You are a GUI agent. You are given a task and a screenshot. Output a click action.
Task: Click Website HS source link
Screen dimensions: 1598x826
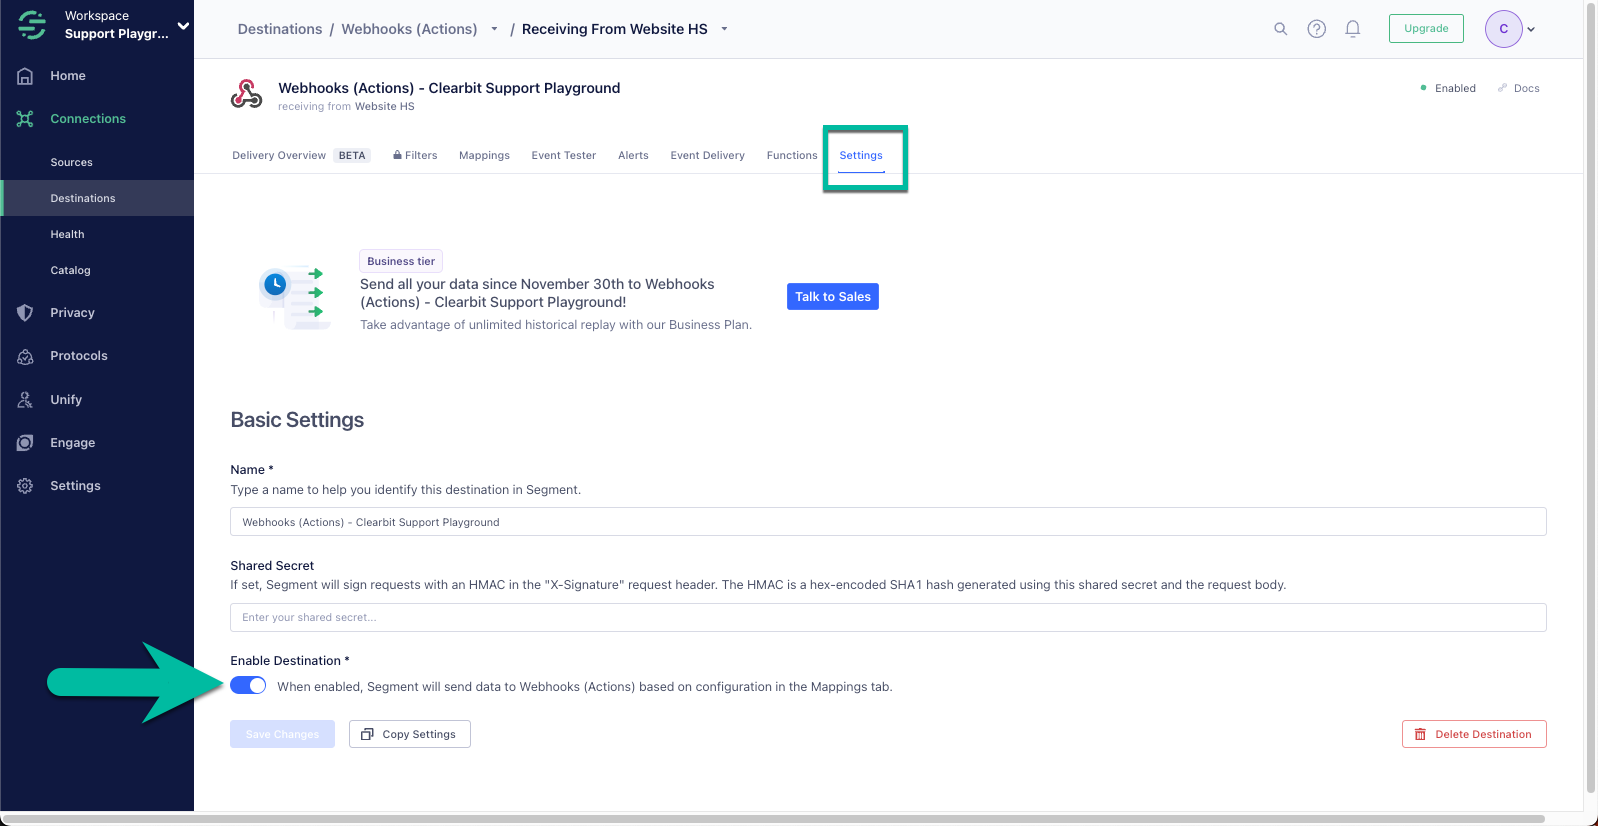[x=384, y=107]
